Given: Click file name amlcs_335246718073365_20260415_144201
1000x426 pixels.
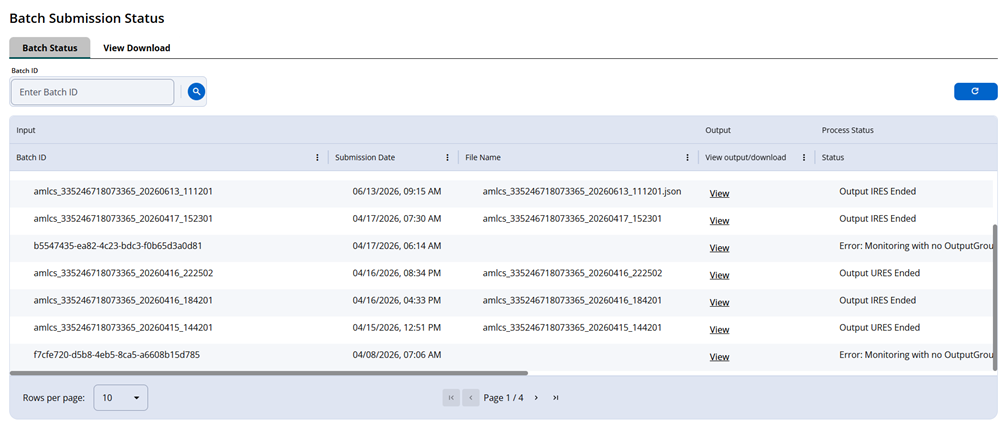Looking at the screenshot, I should pos(572,328).
